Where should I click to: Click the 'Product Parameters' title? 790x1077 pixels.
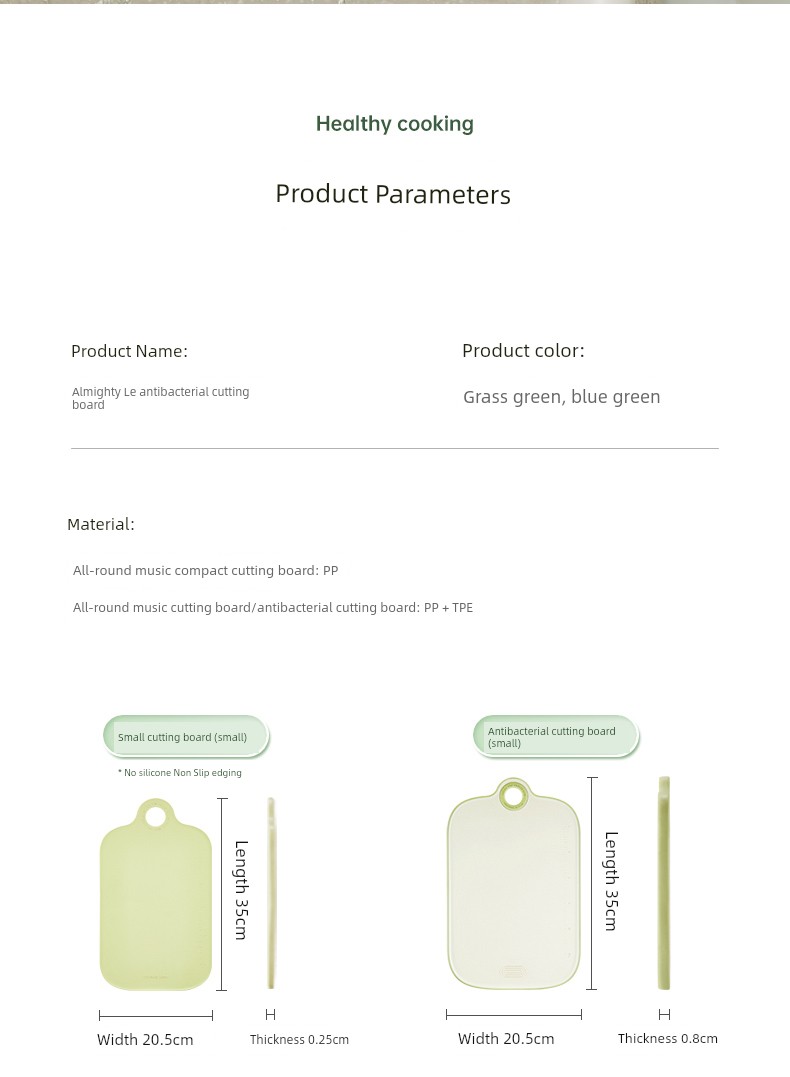tap(393, 194)
